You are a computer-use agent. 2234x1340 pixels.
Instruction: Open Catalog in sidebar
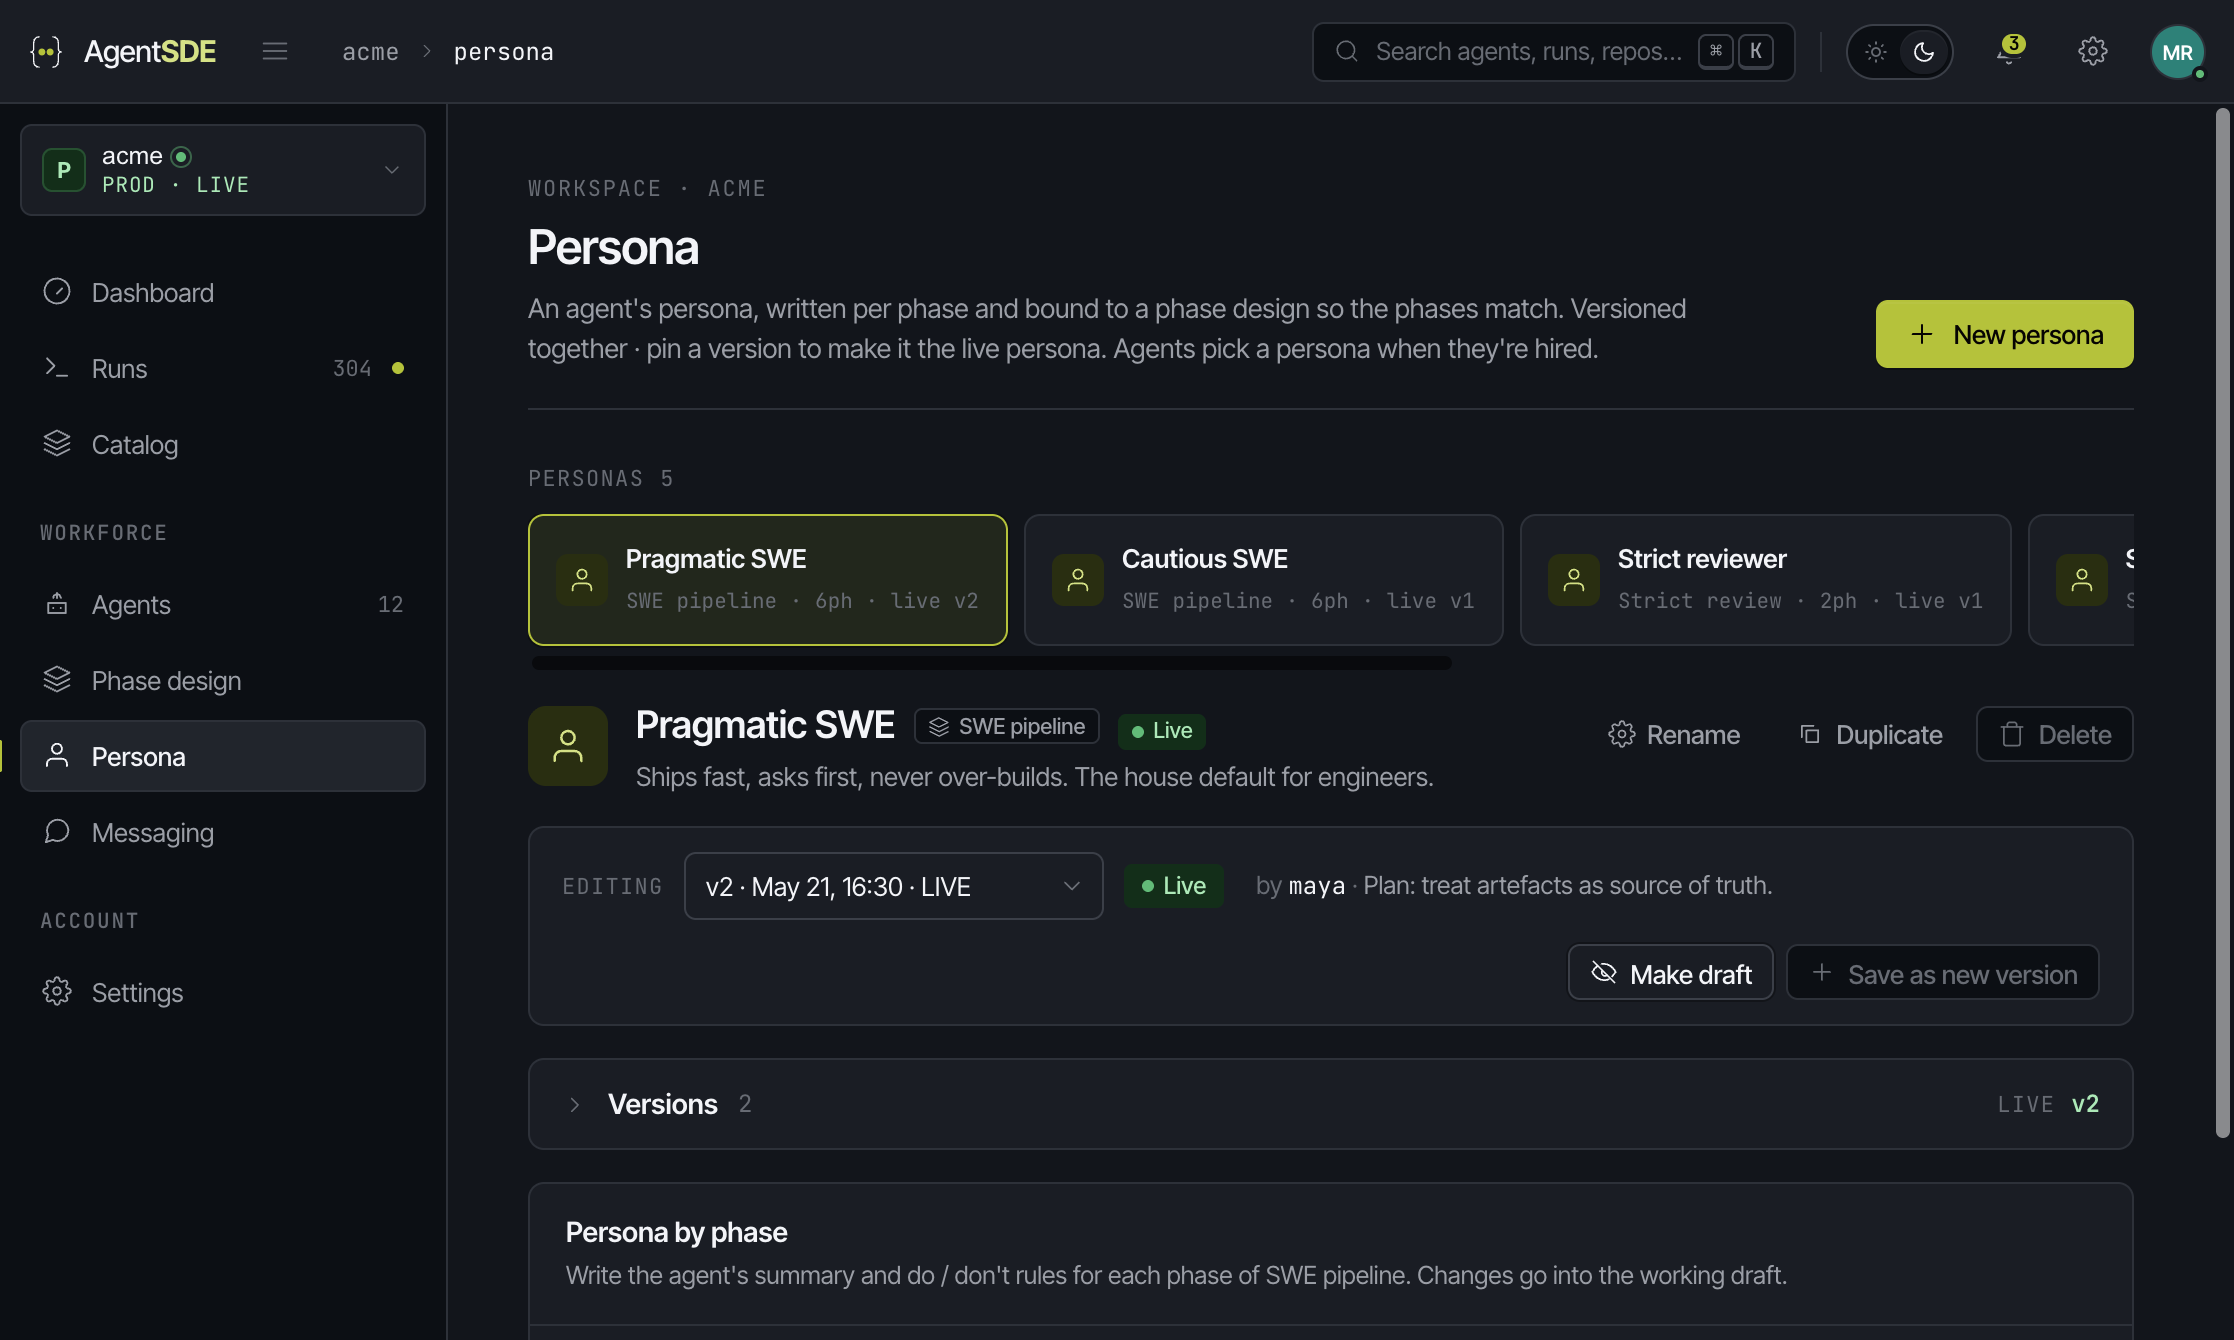coord(223,444)
